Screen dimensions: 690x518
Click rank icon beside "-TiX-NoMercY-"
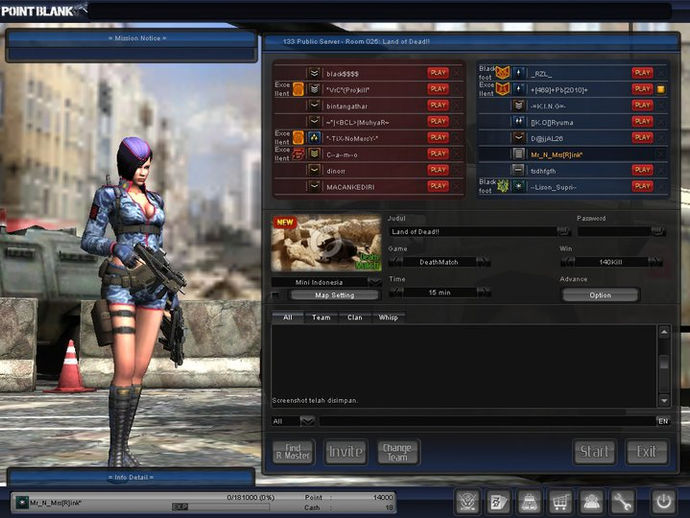314,138
